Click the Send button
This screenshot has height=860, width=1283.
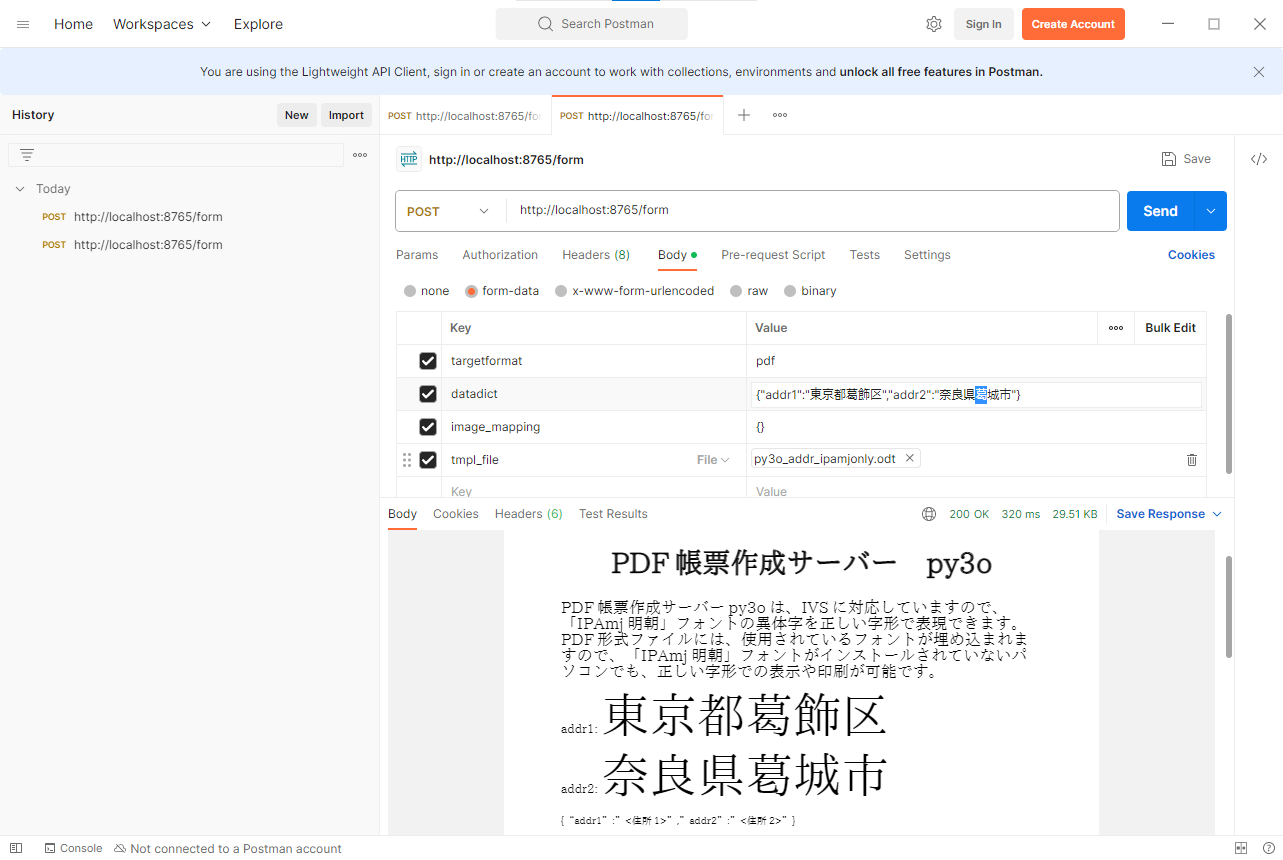pyautogui.click(x=1161, y=211)
